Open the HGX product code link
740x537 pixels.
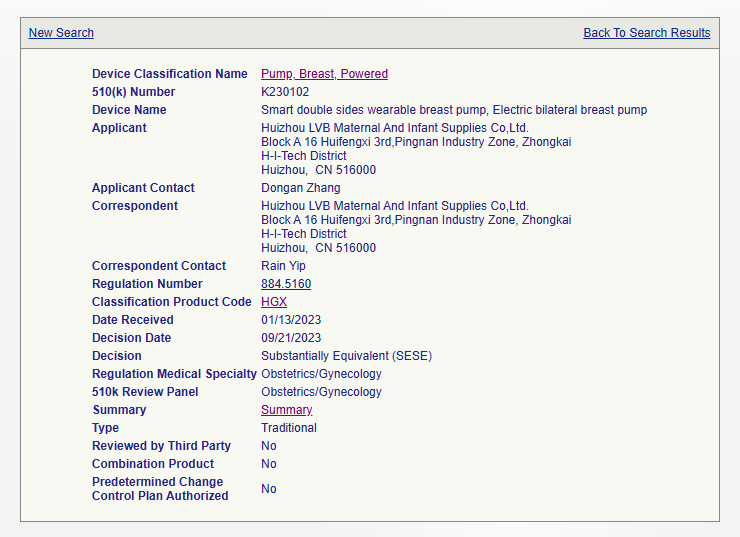click(274, 302)
